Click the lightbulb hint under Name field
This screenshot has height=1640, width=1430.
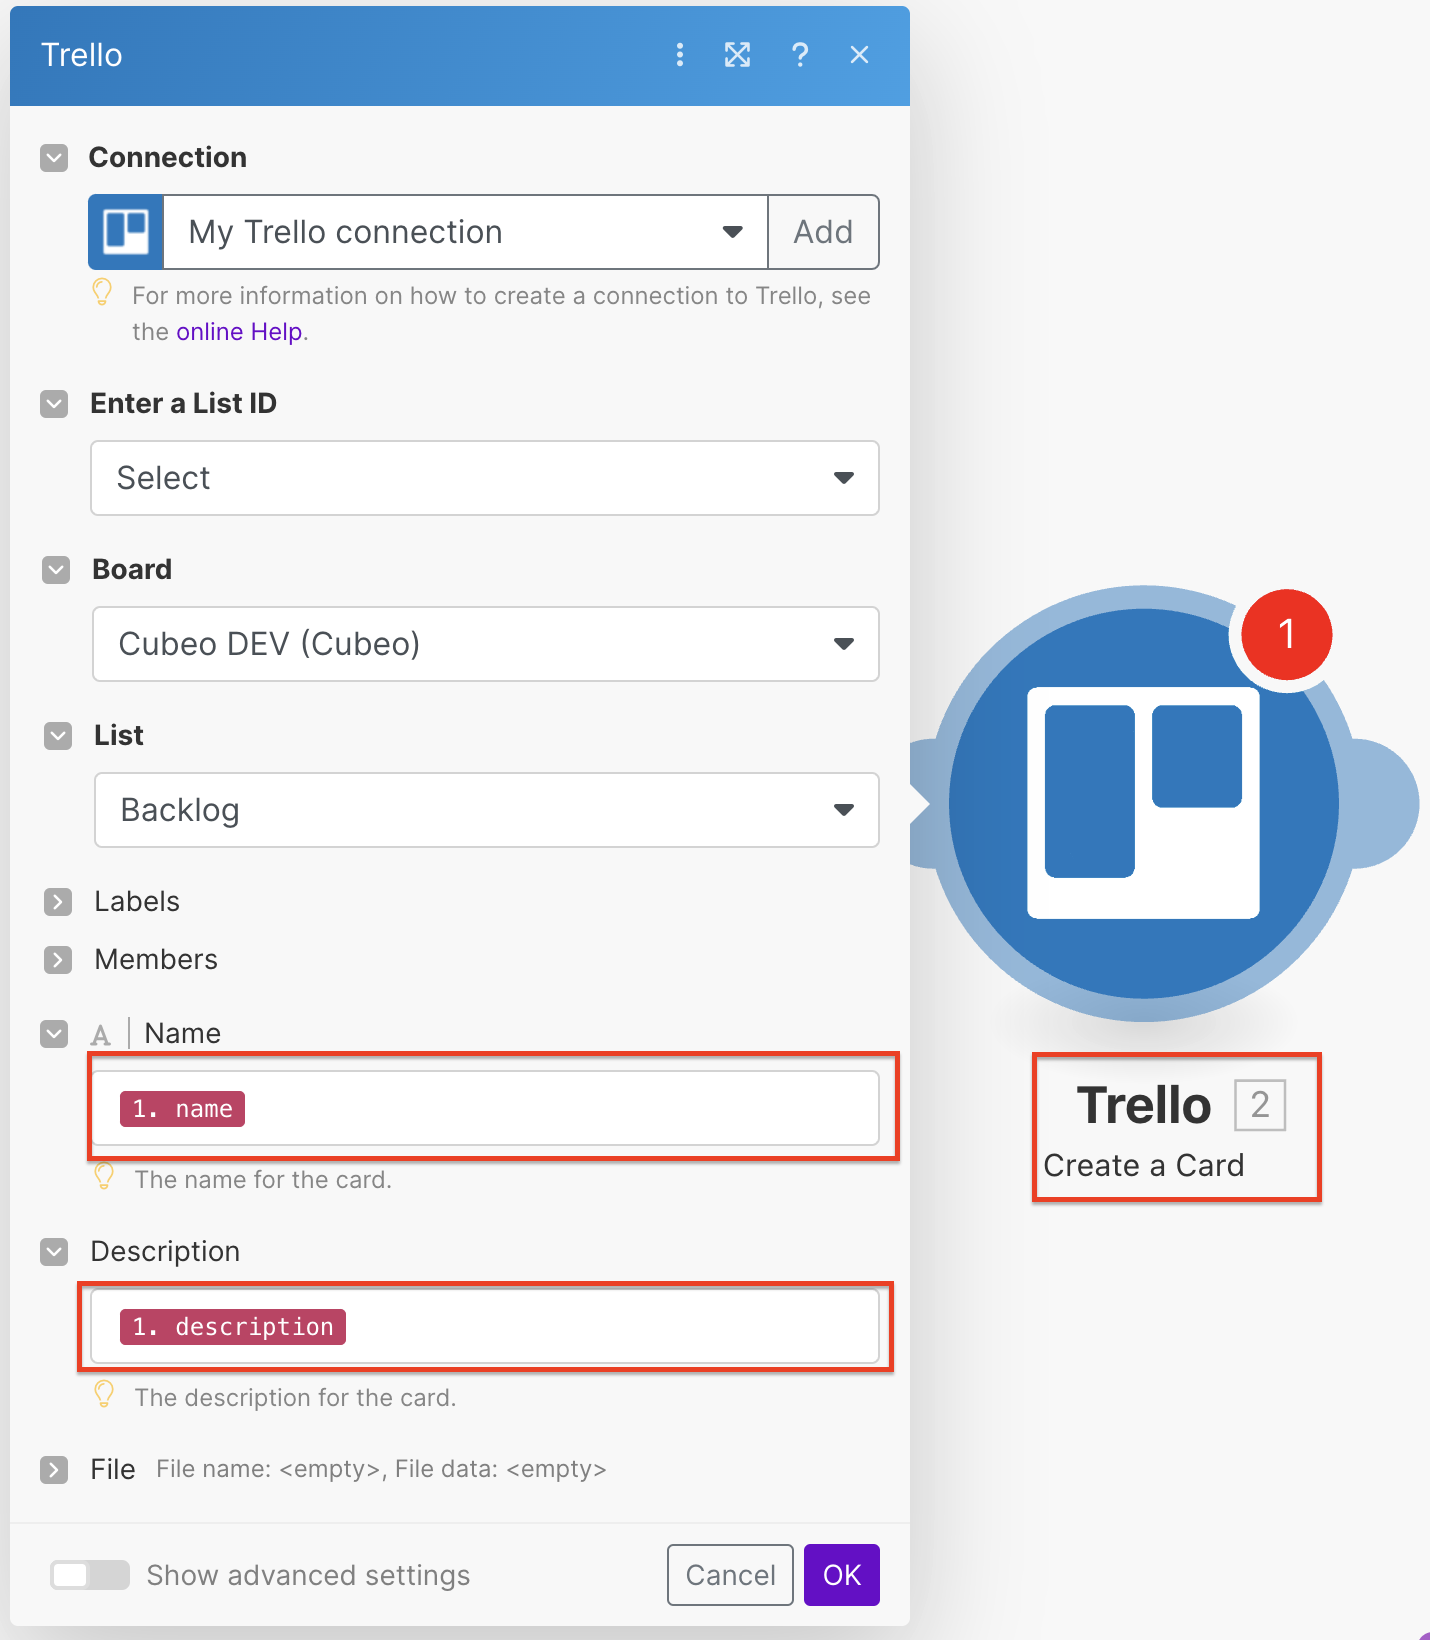pyautogui.click(x=104, y=1176)
